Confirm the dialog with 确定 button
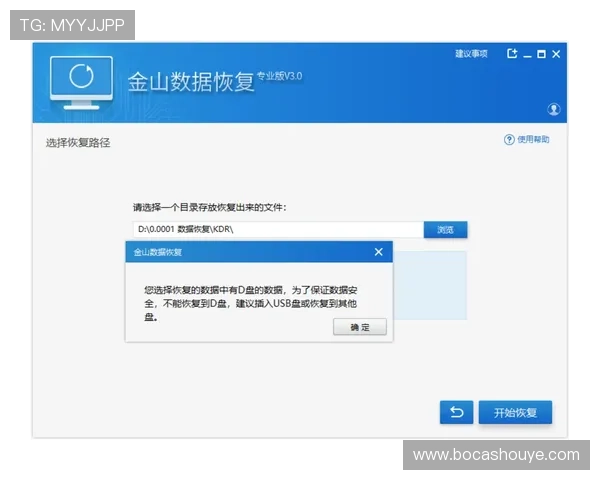Screen dimensions: 600x480 coord(360,327)
